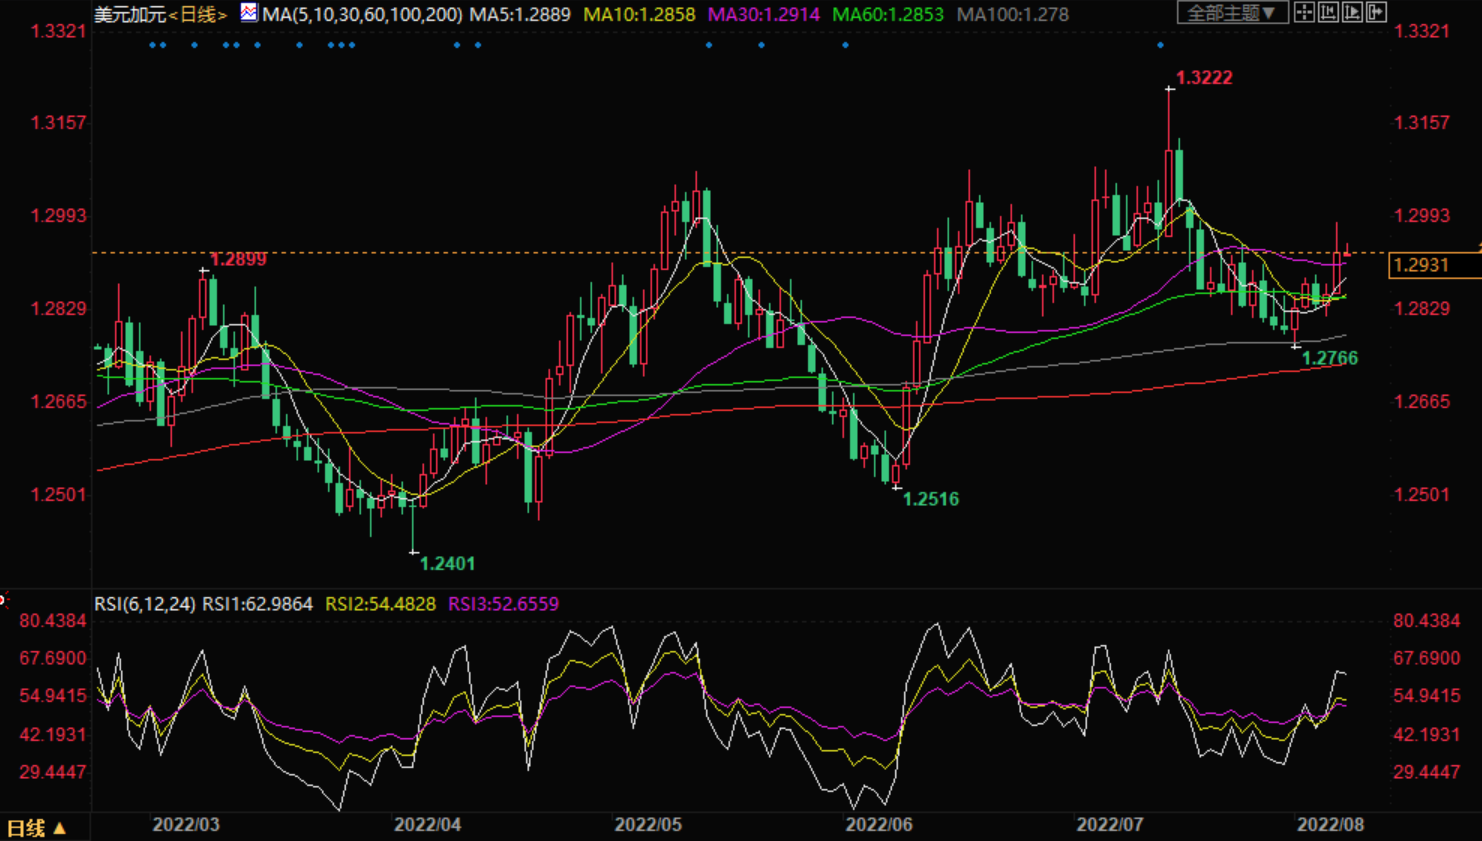Click the blue event dot above 1.3222 peak
Image resolution: width=1482 pixels, height=841 pixels.
coord(1160,45)
